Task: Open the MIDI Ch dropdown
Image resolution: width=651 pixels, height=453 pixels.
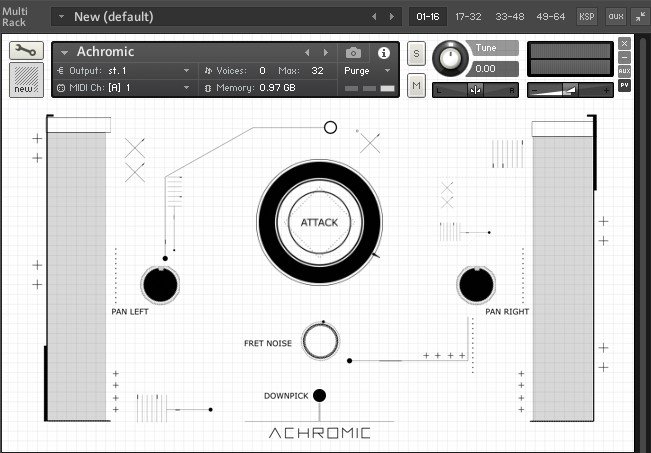Action: click(x=186, y=88)
